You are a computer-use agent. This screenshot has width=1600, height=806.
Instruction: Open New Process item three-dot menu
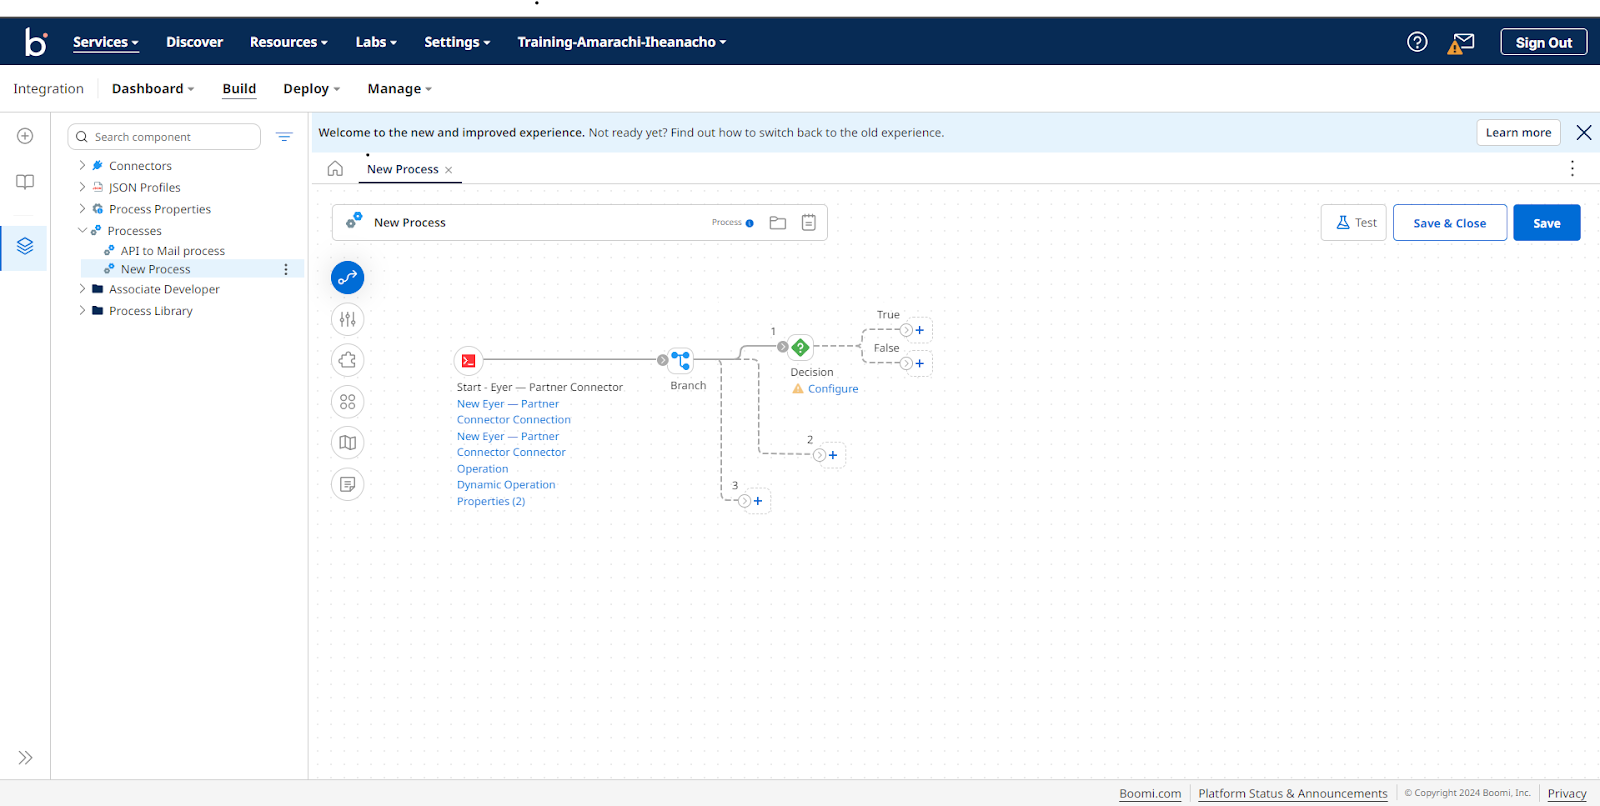(x=286, y=270)
